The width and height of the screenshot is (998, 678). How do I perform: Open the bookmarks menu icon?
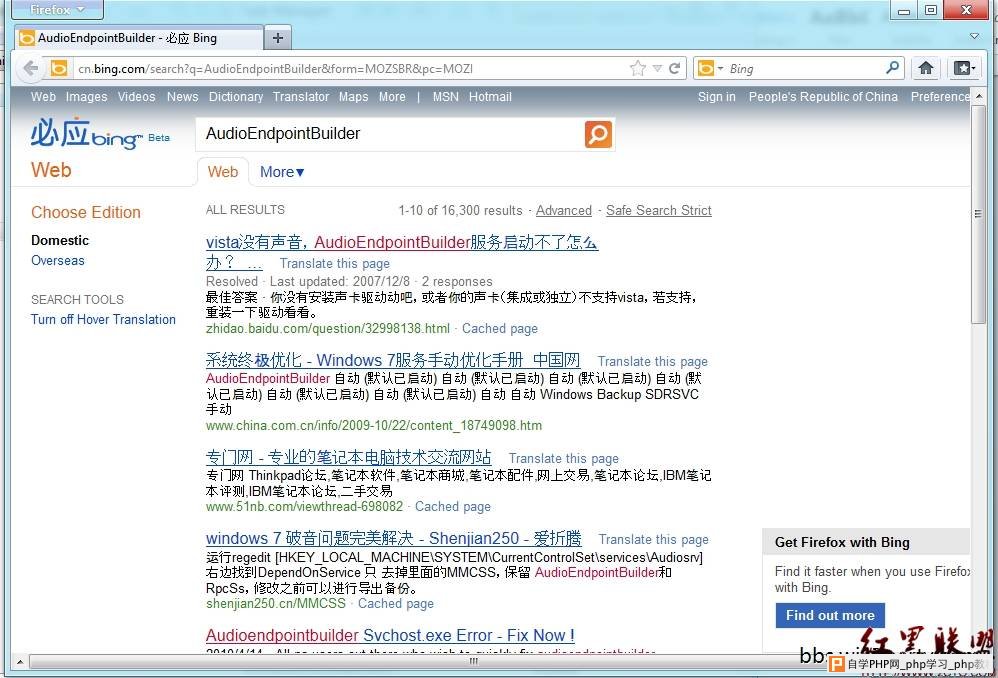tap(963, 68)
